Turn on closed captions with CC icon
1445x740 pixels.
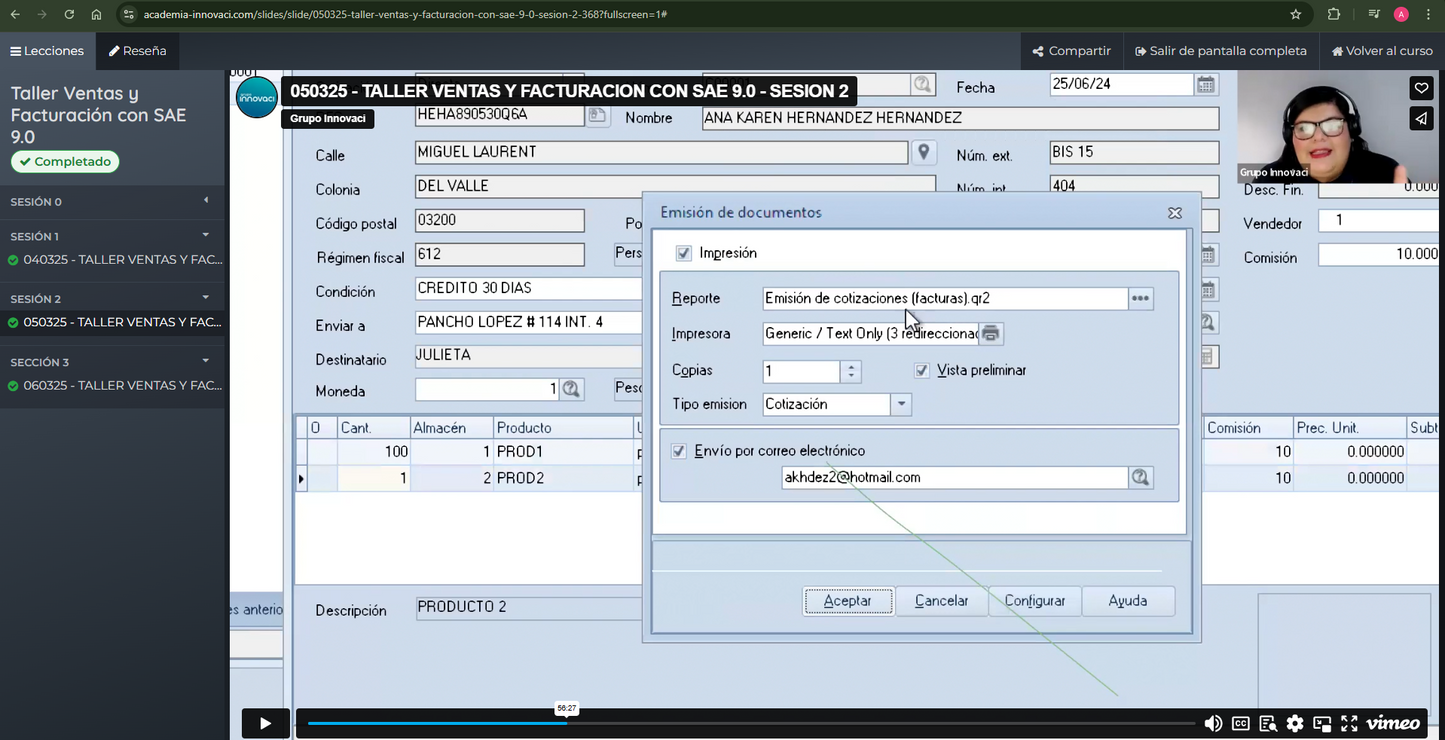[x=1240, y=723]
